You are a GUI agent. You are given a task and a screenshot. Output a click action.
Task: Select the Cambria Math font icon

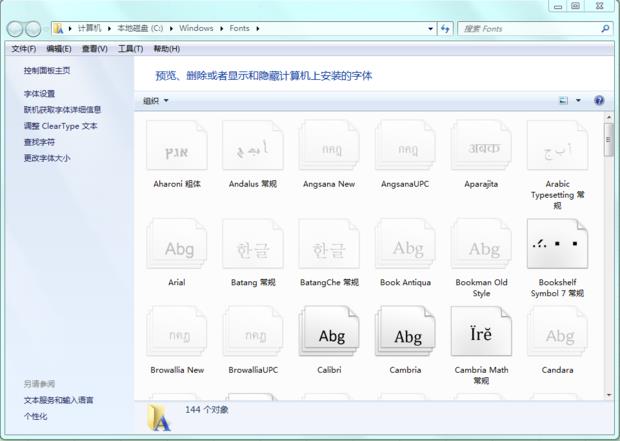pos(481,331)
